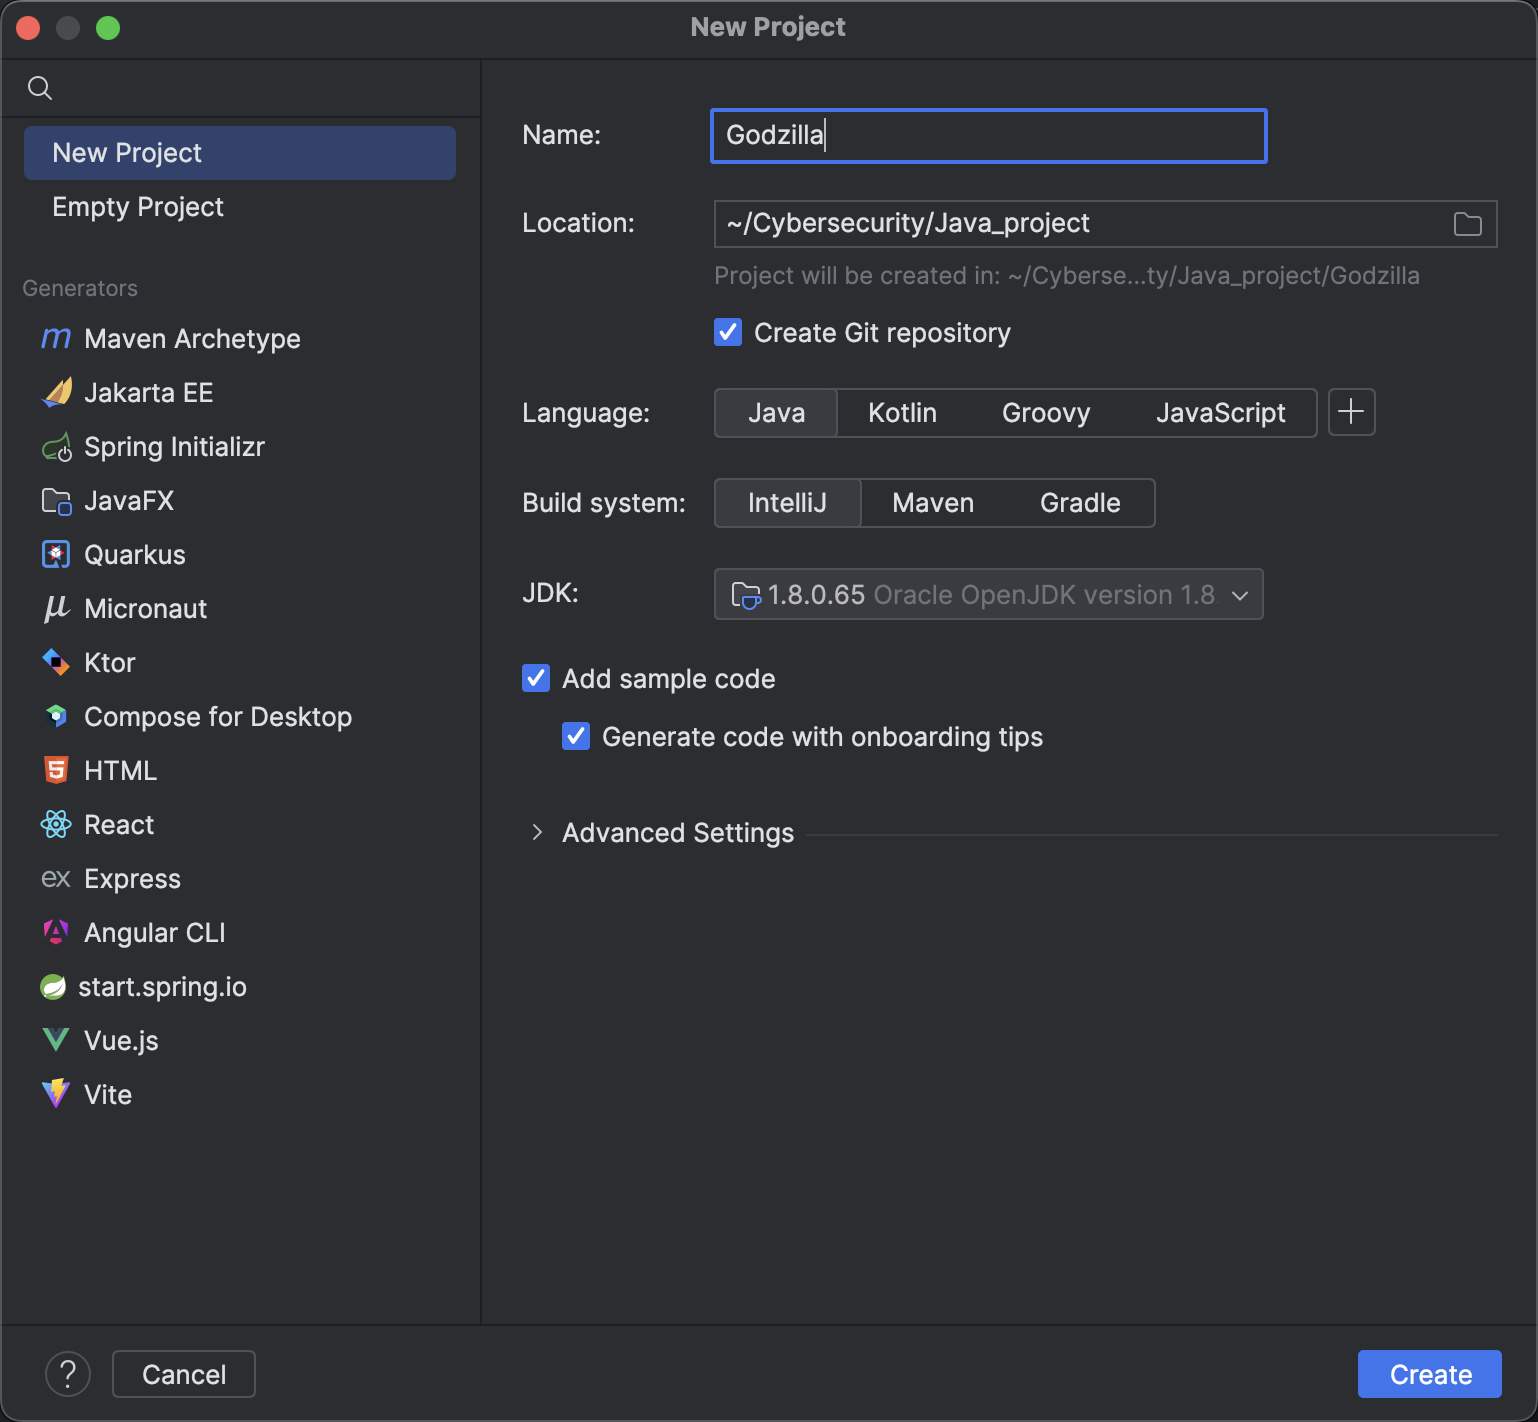This screenshot has height=1422, width=1538.
Task: Click the Cancel button
Action: click(x=184, y=1374)
